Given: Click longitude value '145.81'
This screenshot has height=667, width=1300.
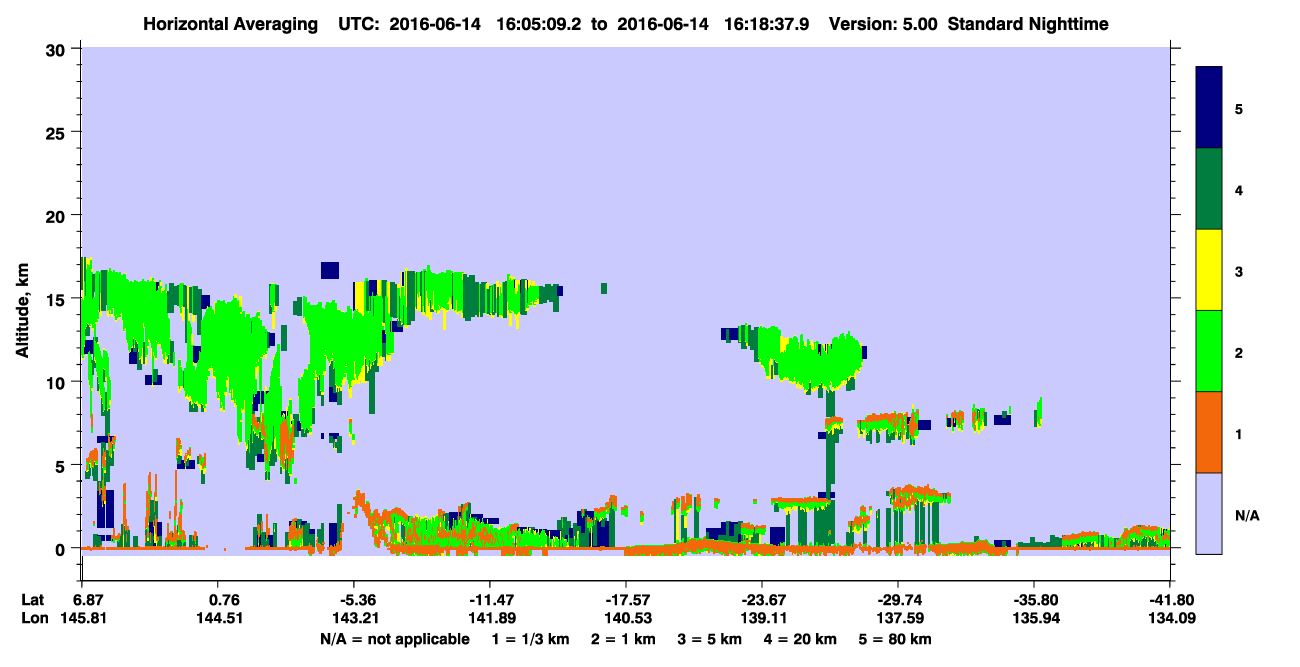Looking at the screenshot, I should (x=82, y=619).
